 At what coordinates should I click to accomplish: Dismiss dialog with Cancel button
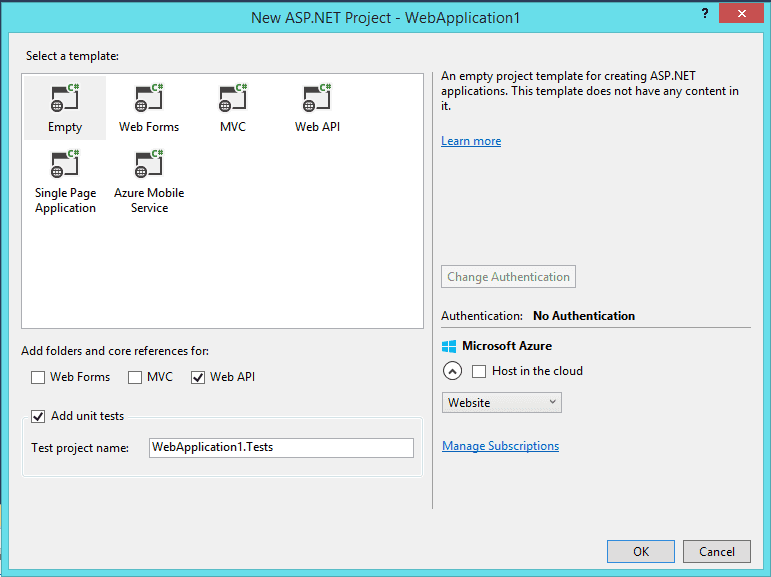click(x=717, y=551)
